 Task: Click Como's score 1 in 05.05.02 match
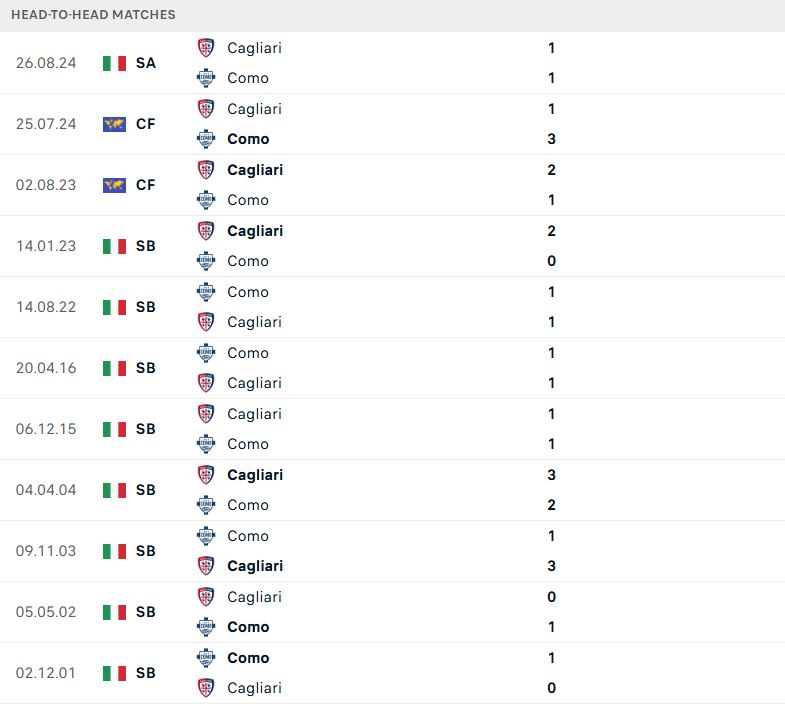pyautogui.click(x=551, y=627)
